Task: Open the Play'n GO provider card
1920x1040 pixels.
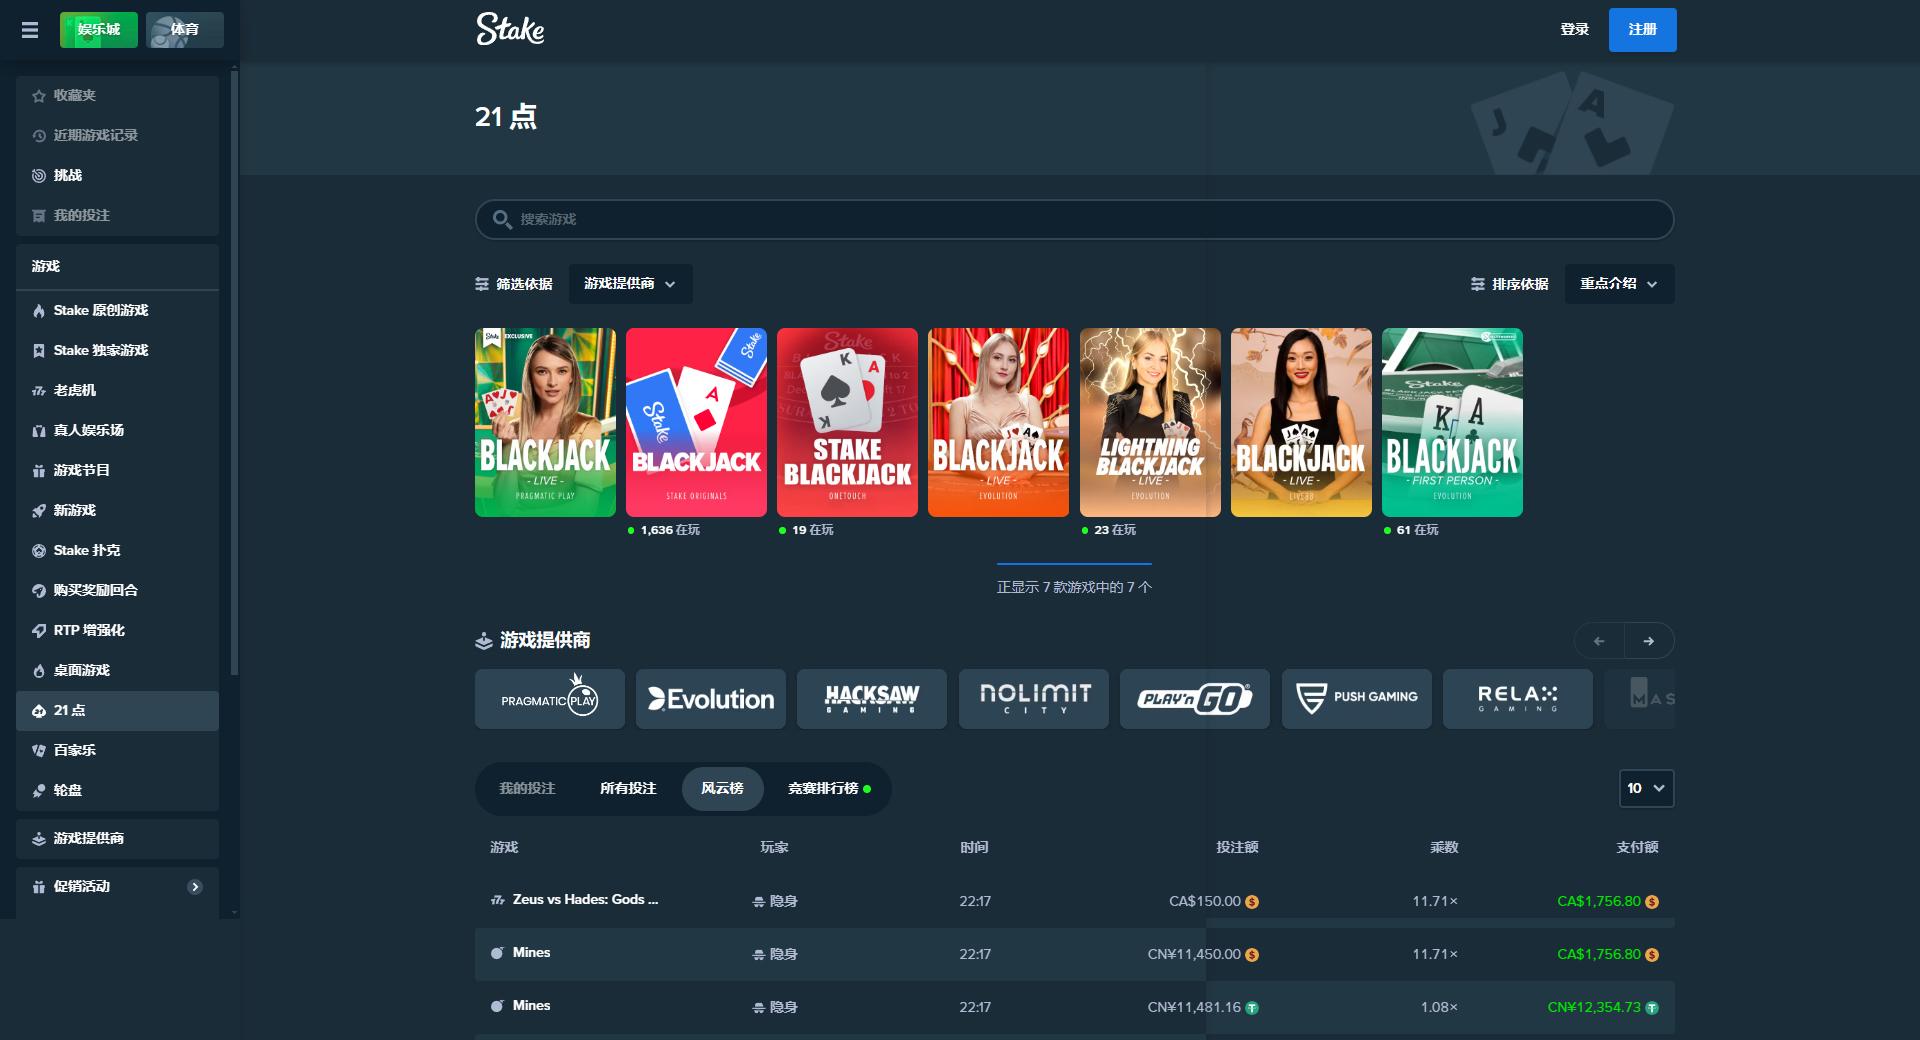Action: coord(1195,699)
